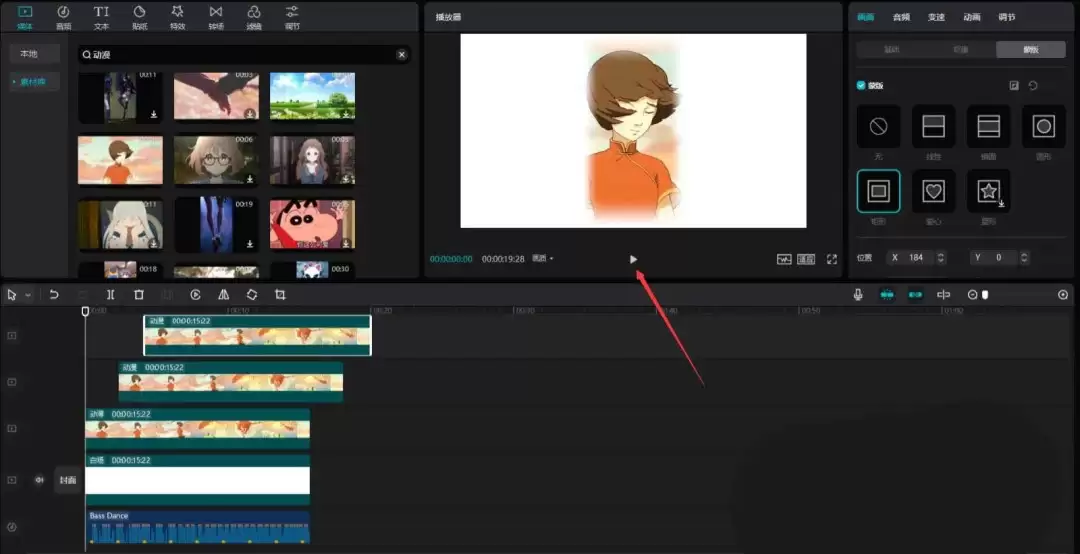Switch to the Speed (变速) inspector tab
The width and height of the screenshot is (1080, 554).
937,17
